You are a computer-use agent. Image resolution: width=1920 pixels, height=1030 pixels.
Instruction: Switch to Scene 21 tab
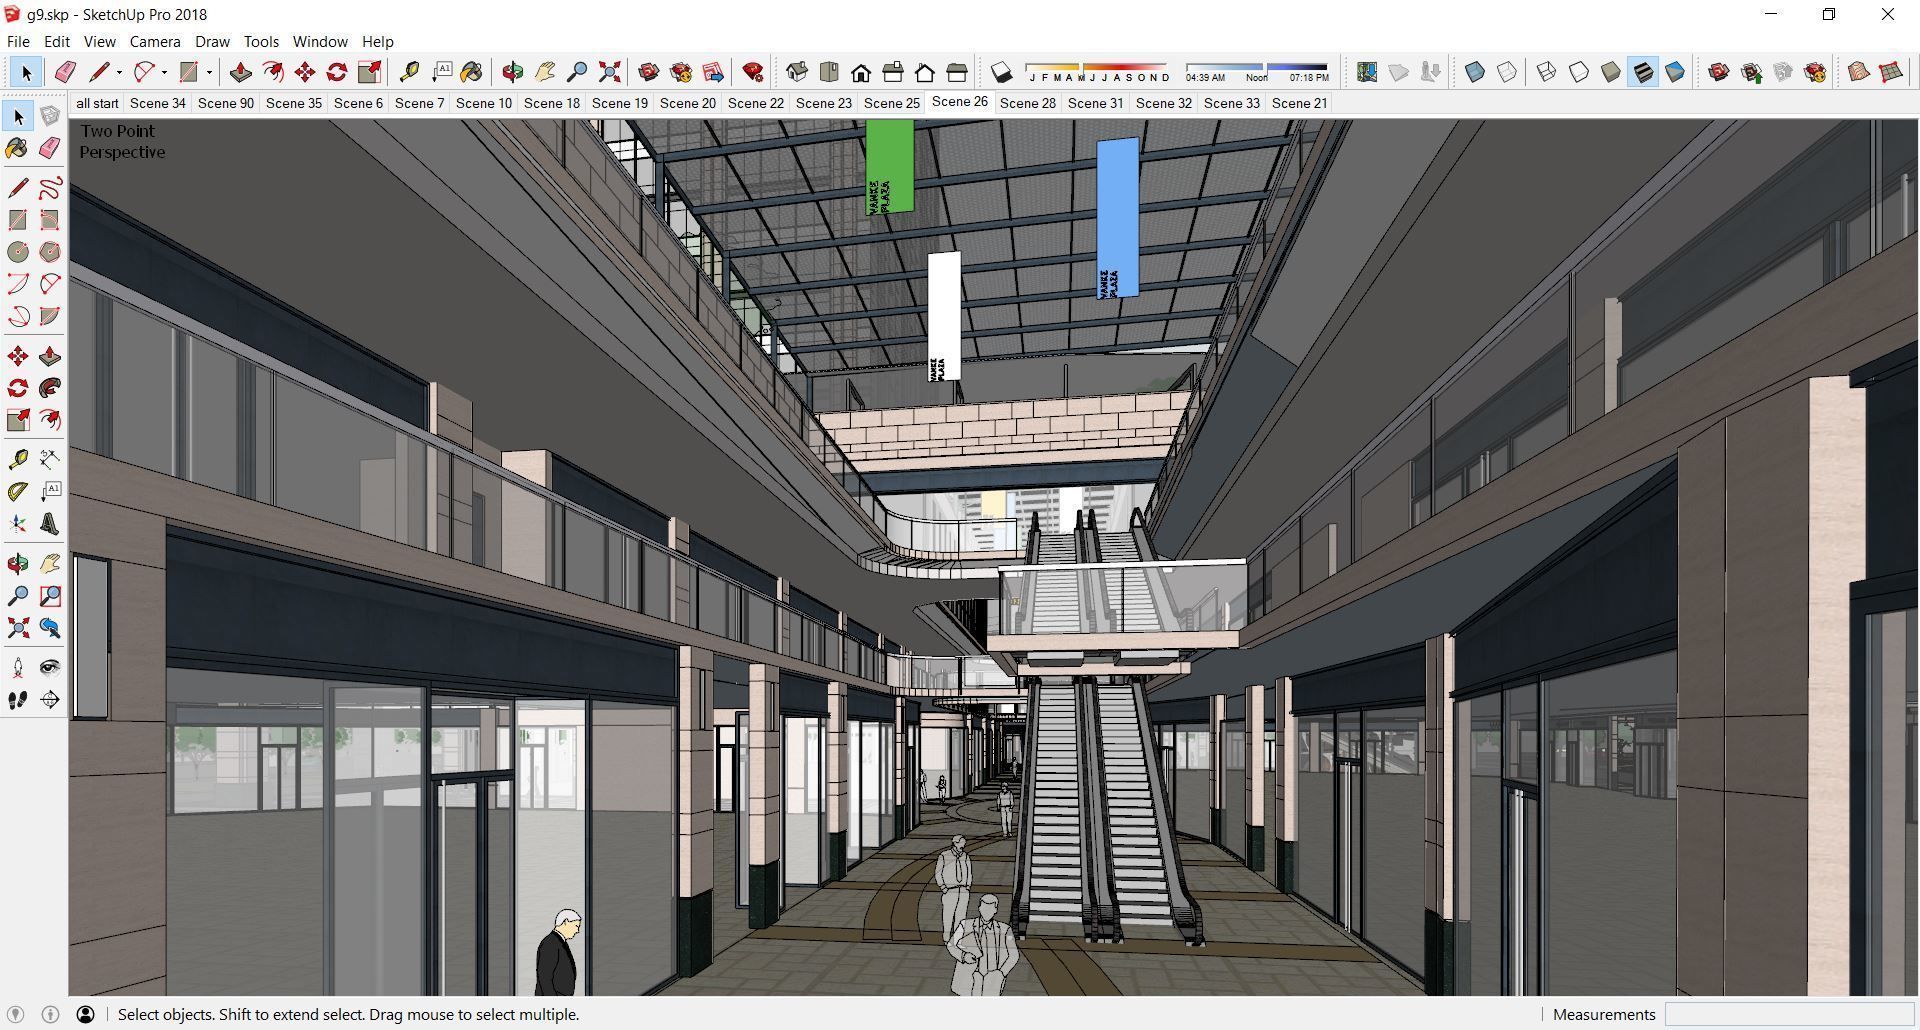1299,103
